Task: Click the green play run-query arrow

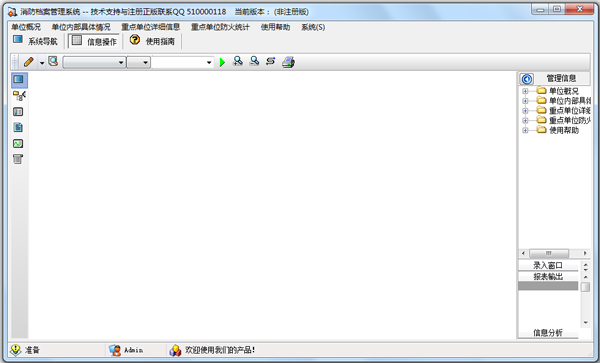Action: 222,62
